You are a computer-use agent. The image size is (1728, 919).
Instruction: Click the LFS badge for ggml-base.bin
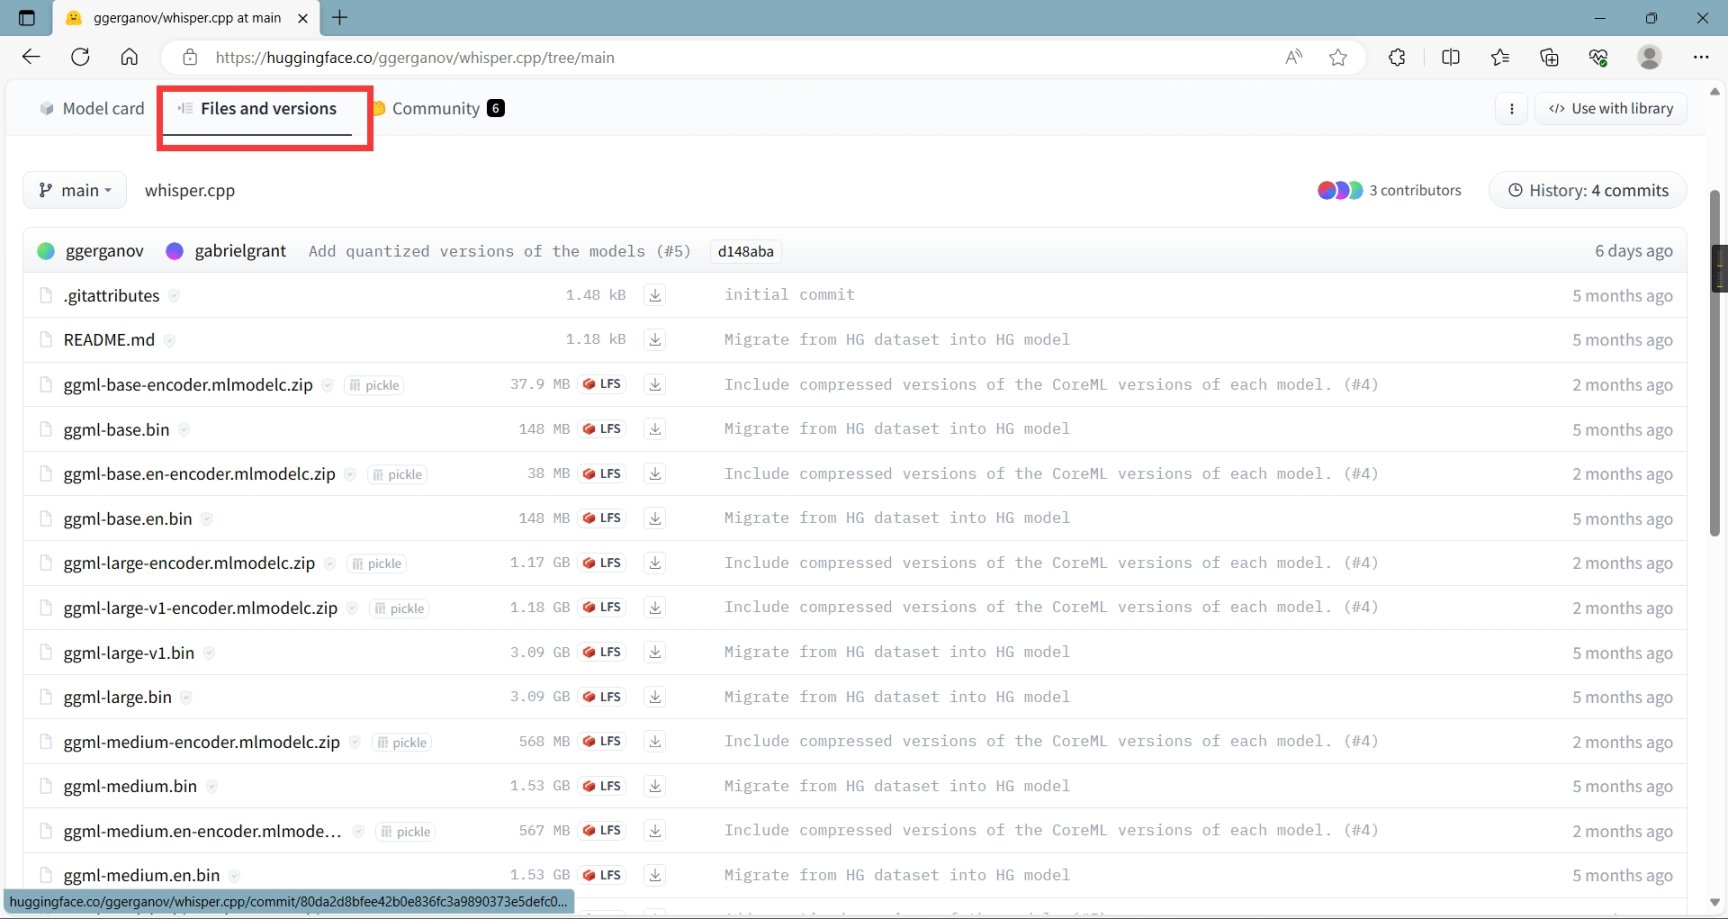click(602, 429)
